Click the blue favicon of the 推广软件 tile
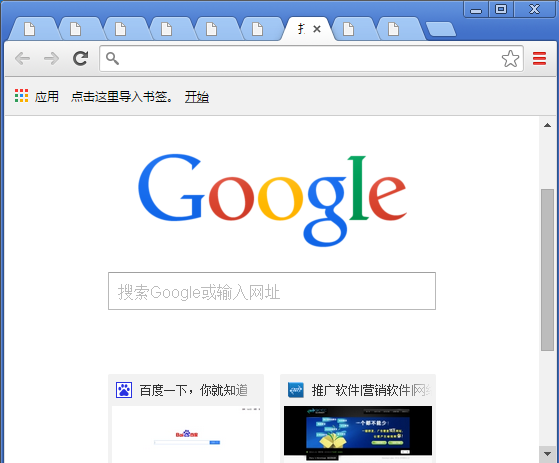Viewport: 559px width, 463px height. click(296, 390)
